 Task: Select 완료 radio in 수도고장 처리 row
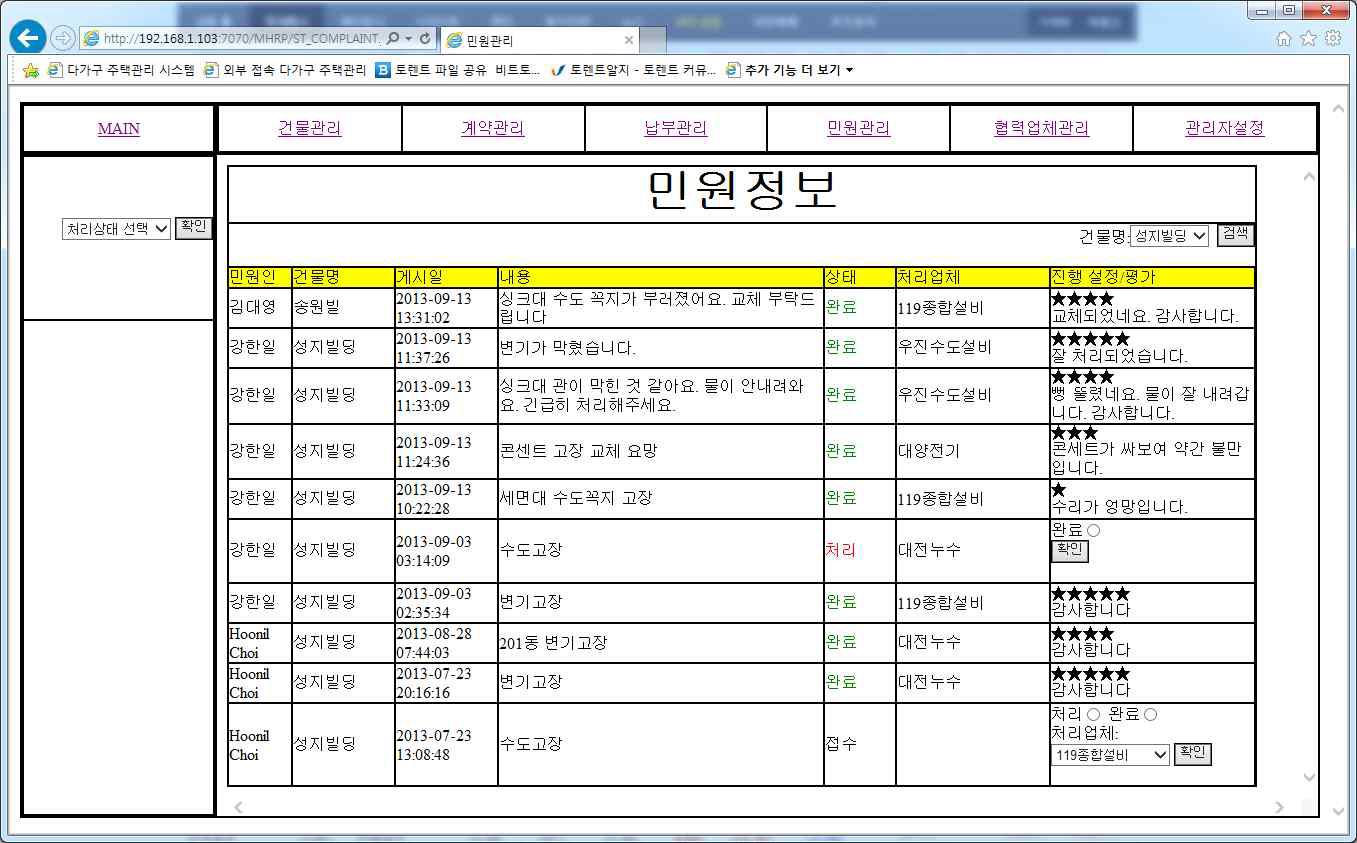tap(1093, 530)
